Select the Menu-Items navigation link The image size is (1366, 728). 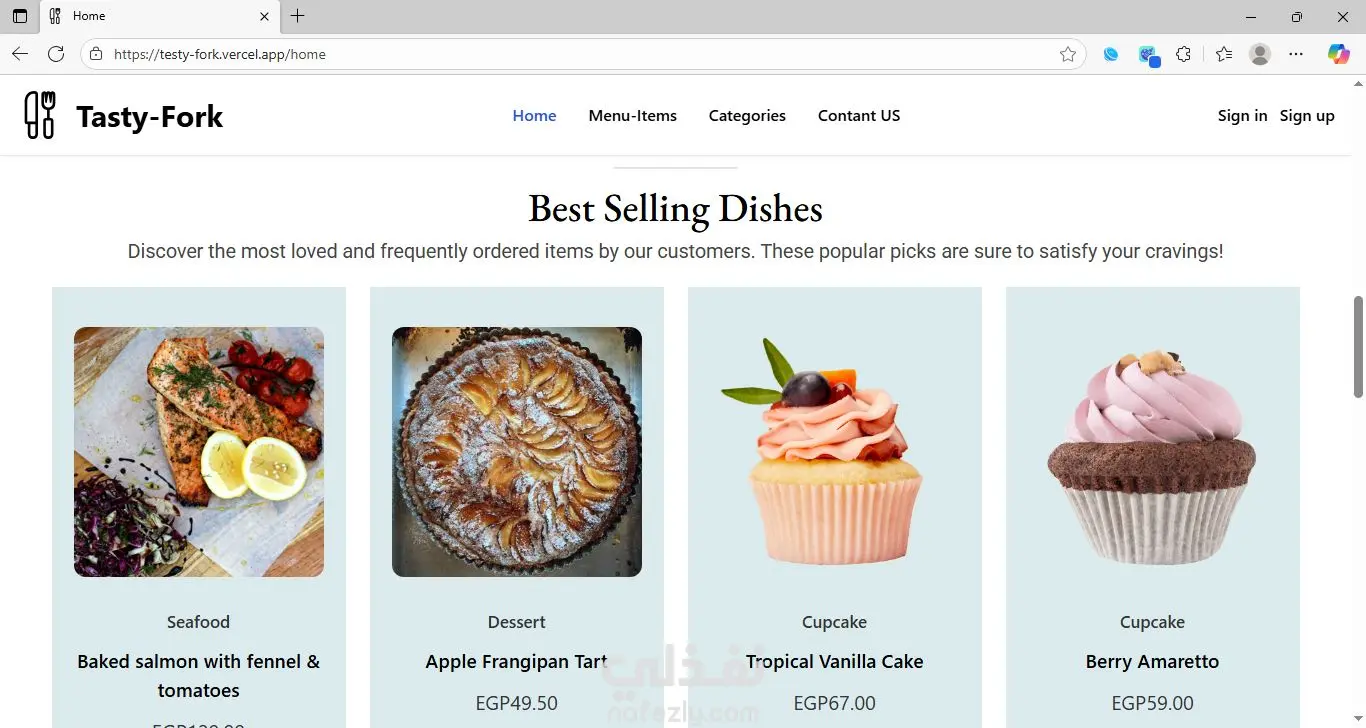tap(632, 116)
